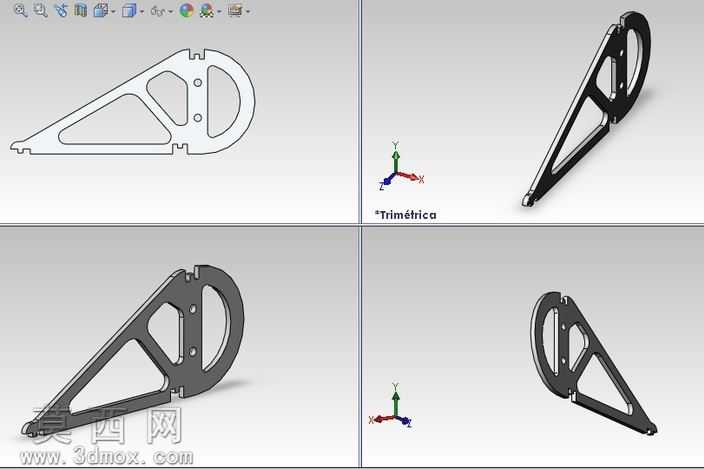Expand the View Orientation dropdown arrow
Viewport: 704px width, 469px height.
pos(113,11)
